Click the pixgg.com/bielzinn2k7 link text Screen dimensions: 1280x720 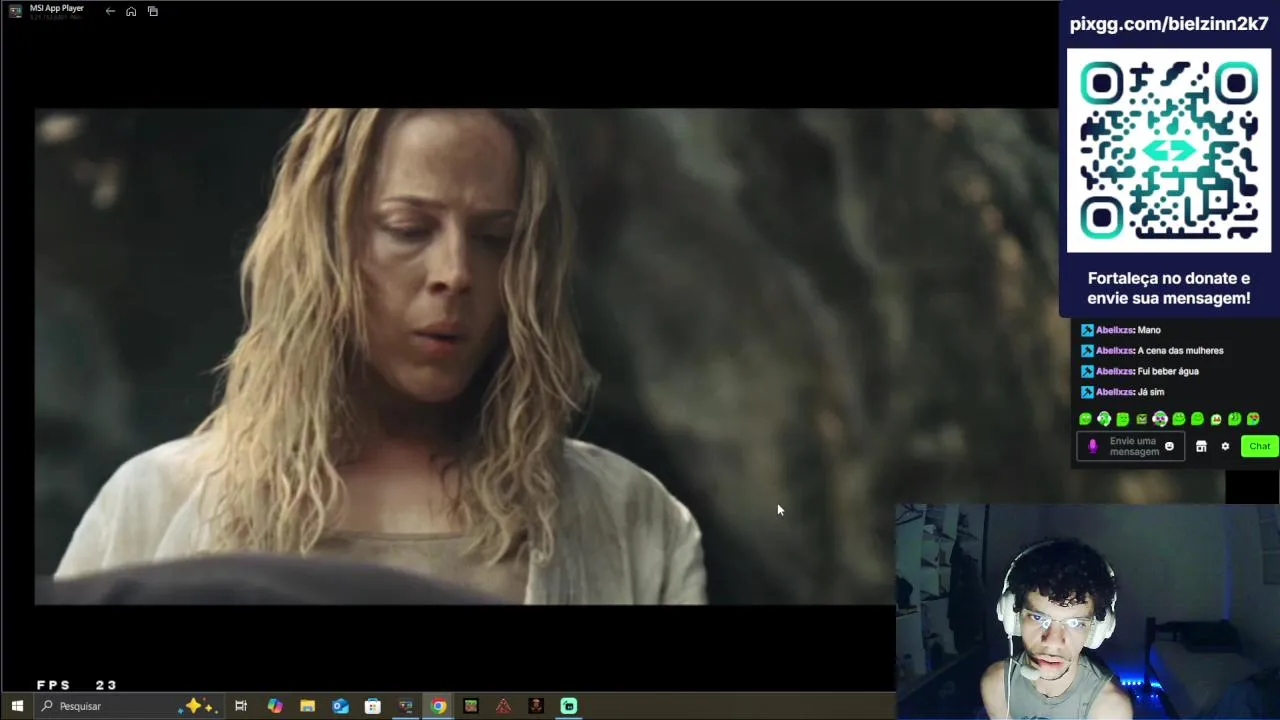[1169, 25]
